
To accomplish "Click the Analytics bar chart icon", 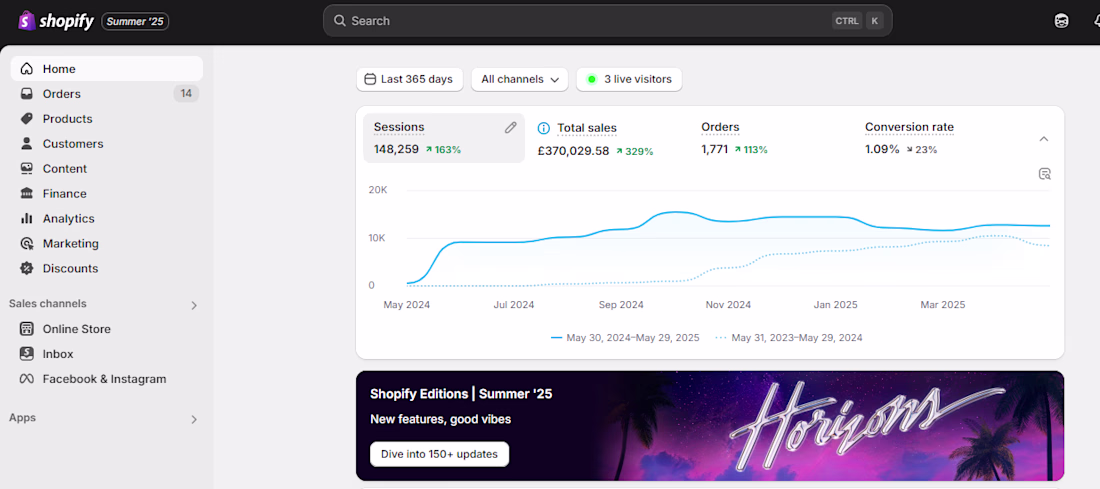I will 27,218.
